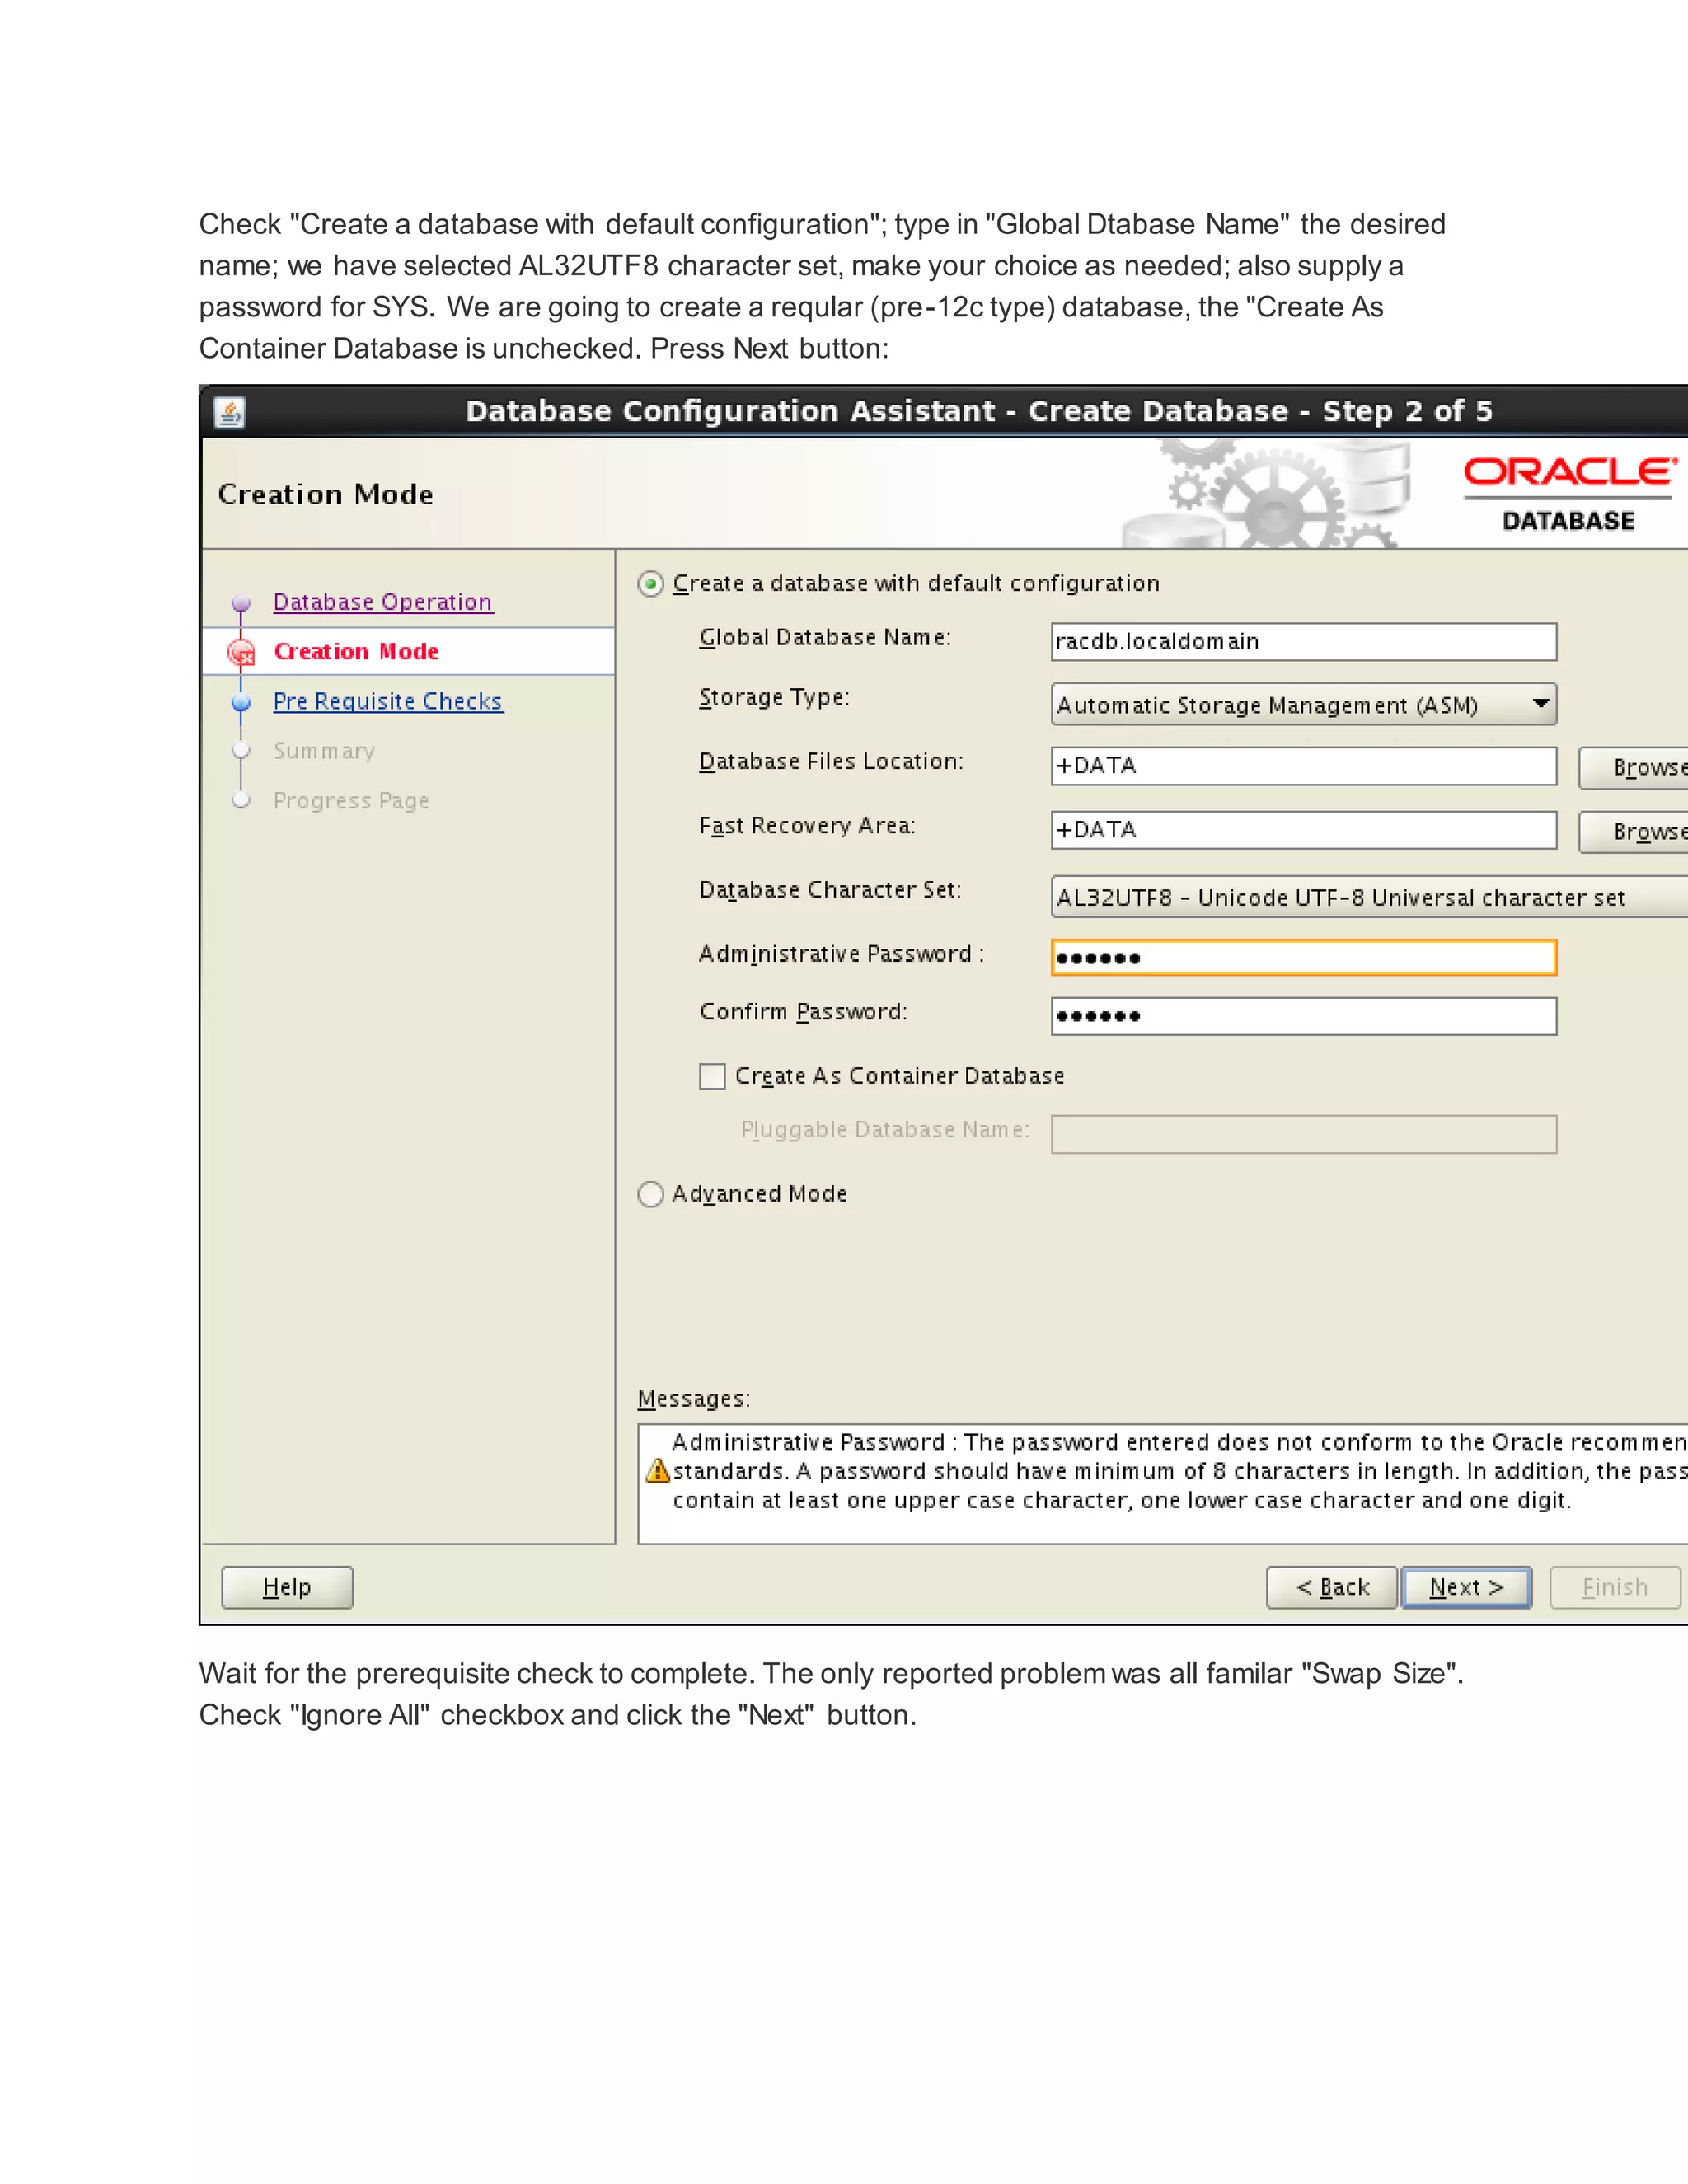Open the Database Operation step link
Screen dimensions: 1688x2184
pyautogui.click(x=383, y=602)
